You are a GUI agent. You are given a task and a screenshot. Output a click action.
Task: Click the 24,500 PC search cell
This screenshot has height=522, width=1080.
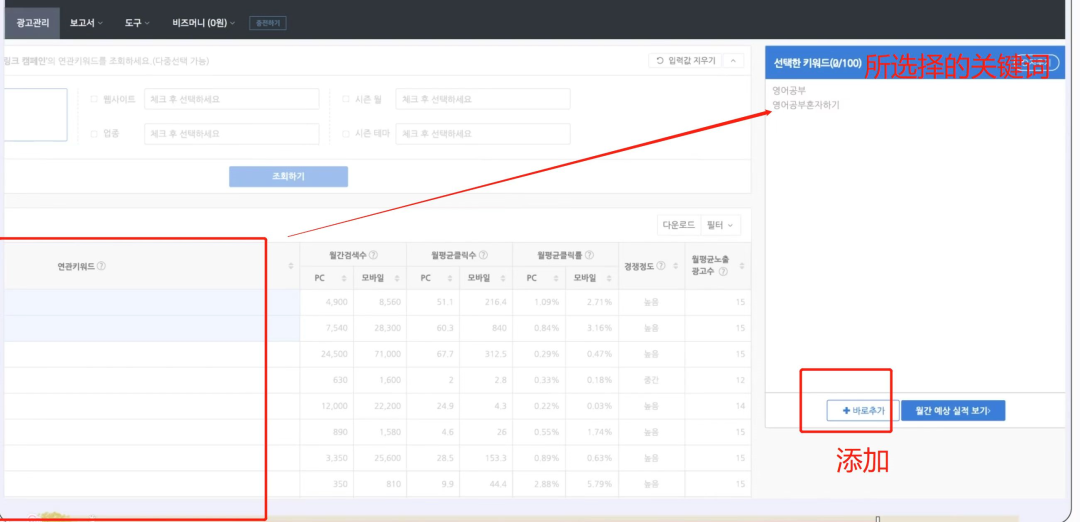(326, 354)
